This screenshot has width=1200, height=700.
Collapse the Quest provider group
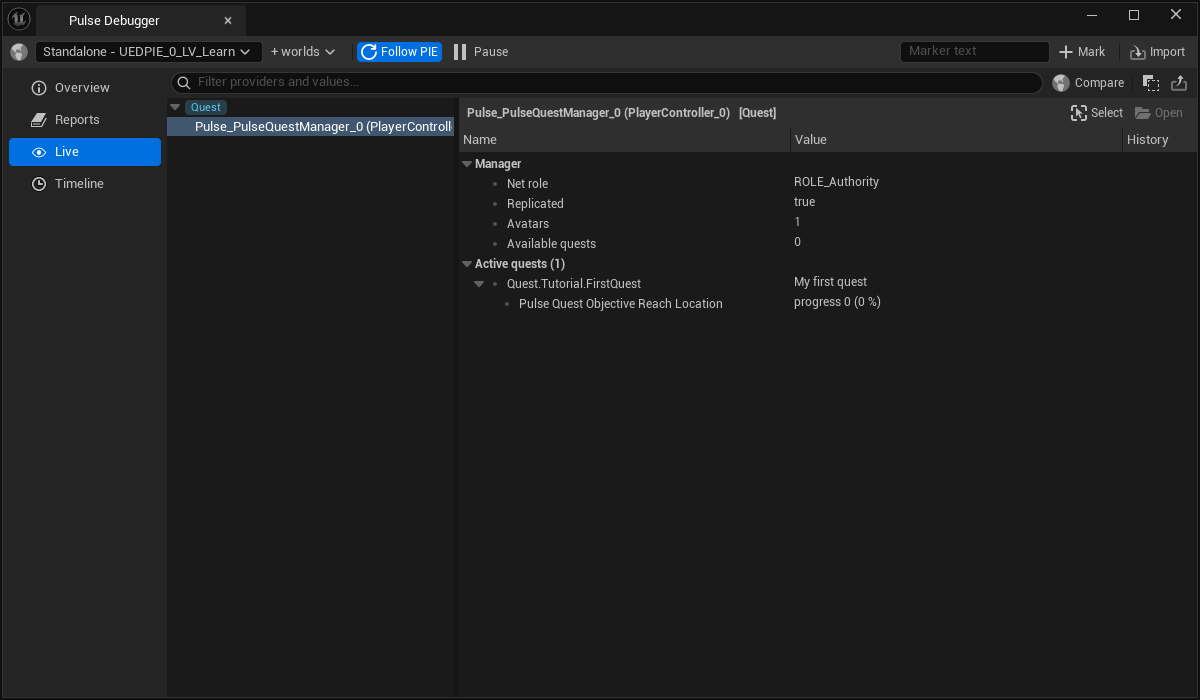pyautogui.click(x=175, y=107)
